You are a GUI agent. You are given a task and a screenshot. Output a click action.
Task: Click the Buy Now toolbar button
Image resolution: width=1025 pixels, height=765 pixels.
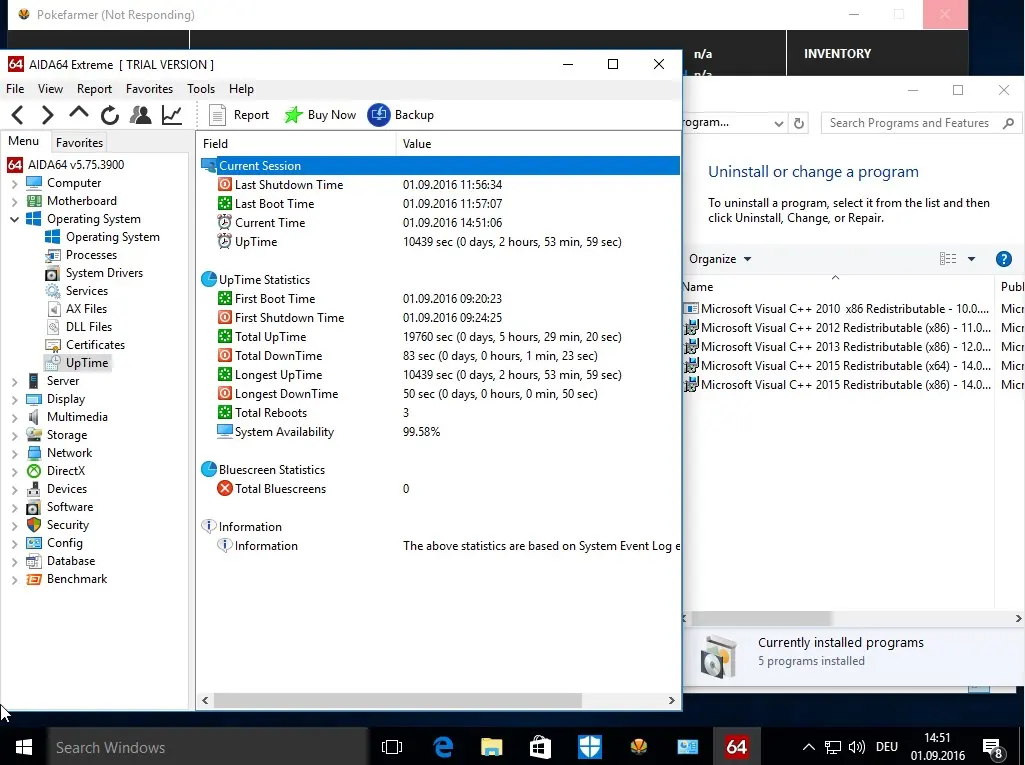pos(320,115)
